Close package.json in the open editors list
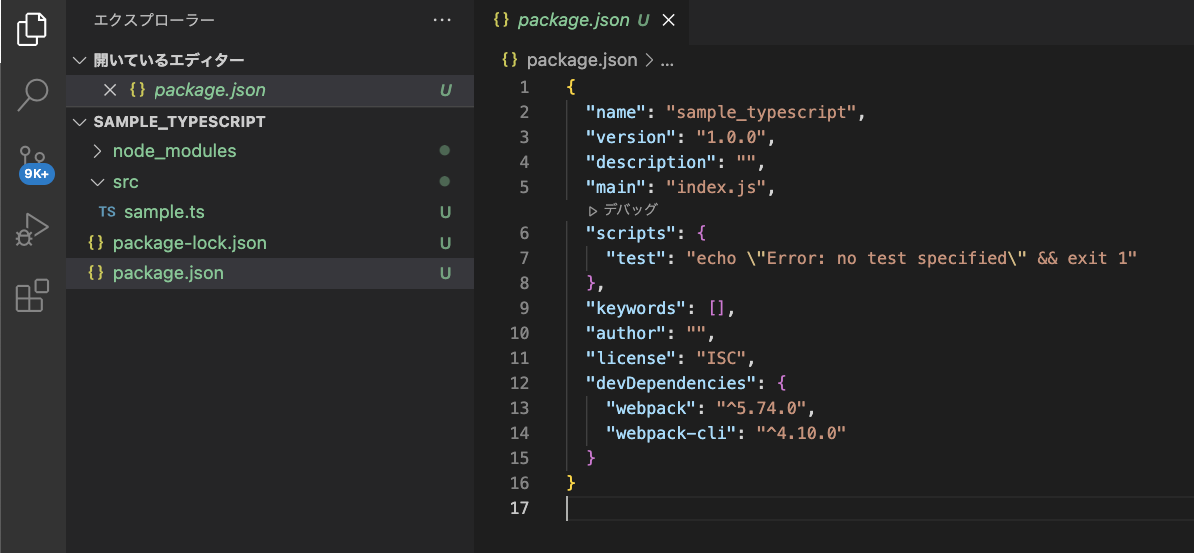Screen dimensions: 1194x553 110,90
